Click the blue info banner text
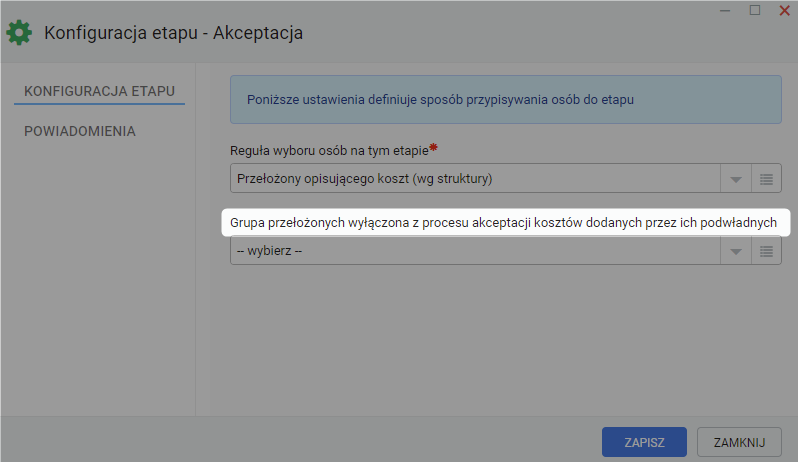Image resolution: width=798 pixels, height=462 pixels. (x=440, y=100)
